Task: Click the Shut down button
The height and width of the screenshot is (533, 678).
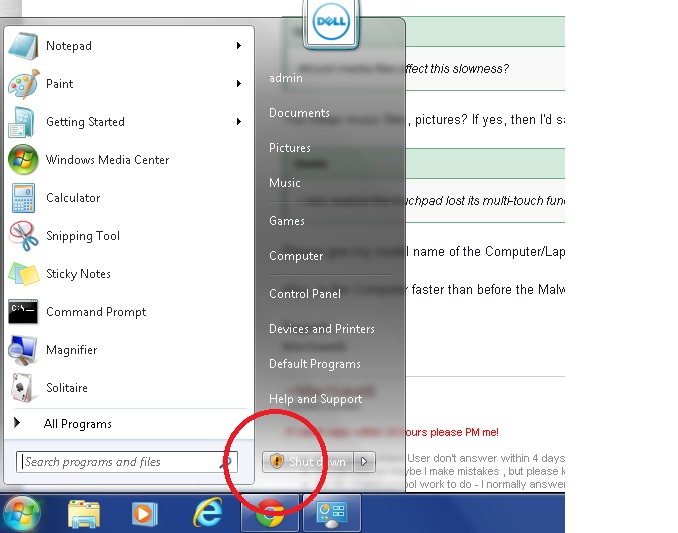Action: (308, 462)
